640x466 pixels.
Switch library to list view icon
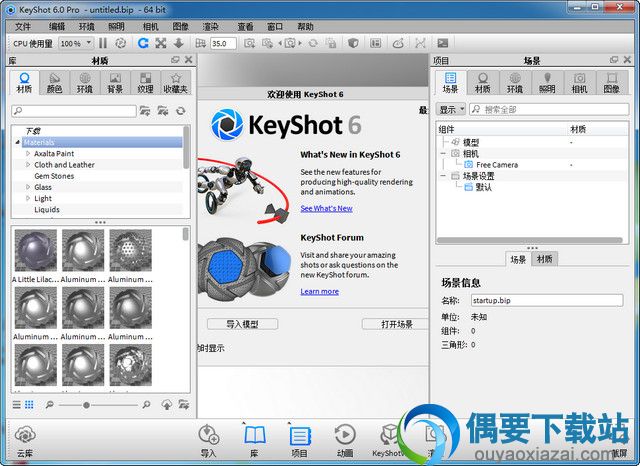[16, 404]
